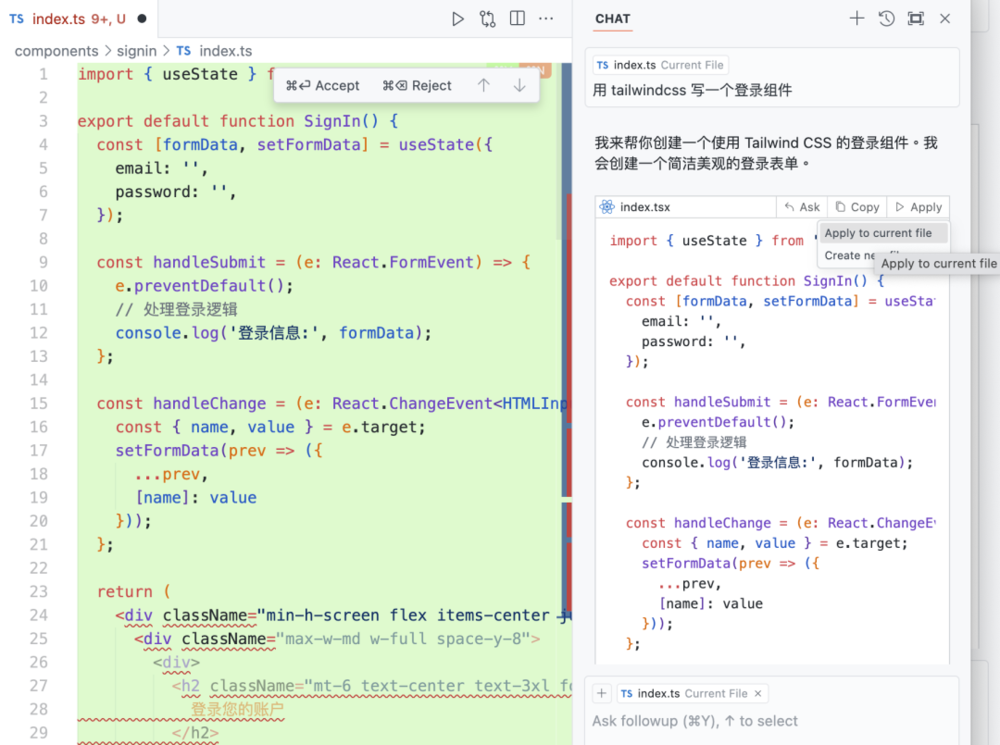Click Ask on the index.tsx code block

click(802, 207)
